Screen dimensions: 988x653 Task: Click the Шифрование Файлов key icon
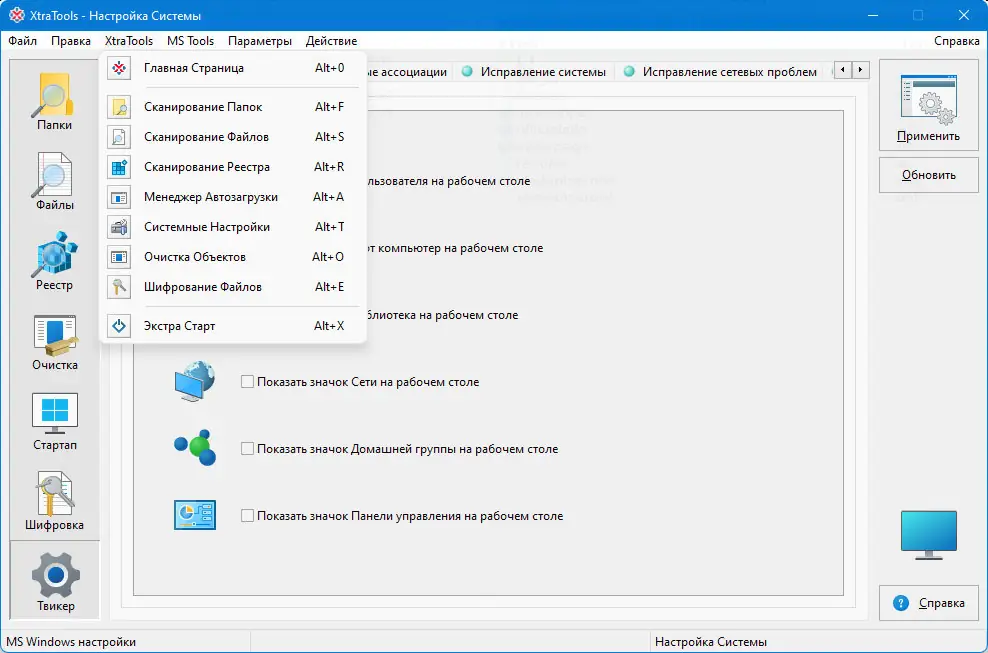(119, 287)
